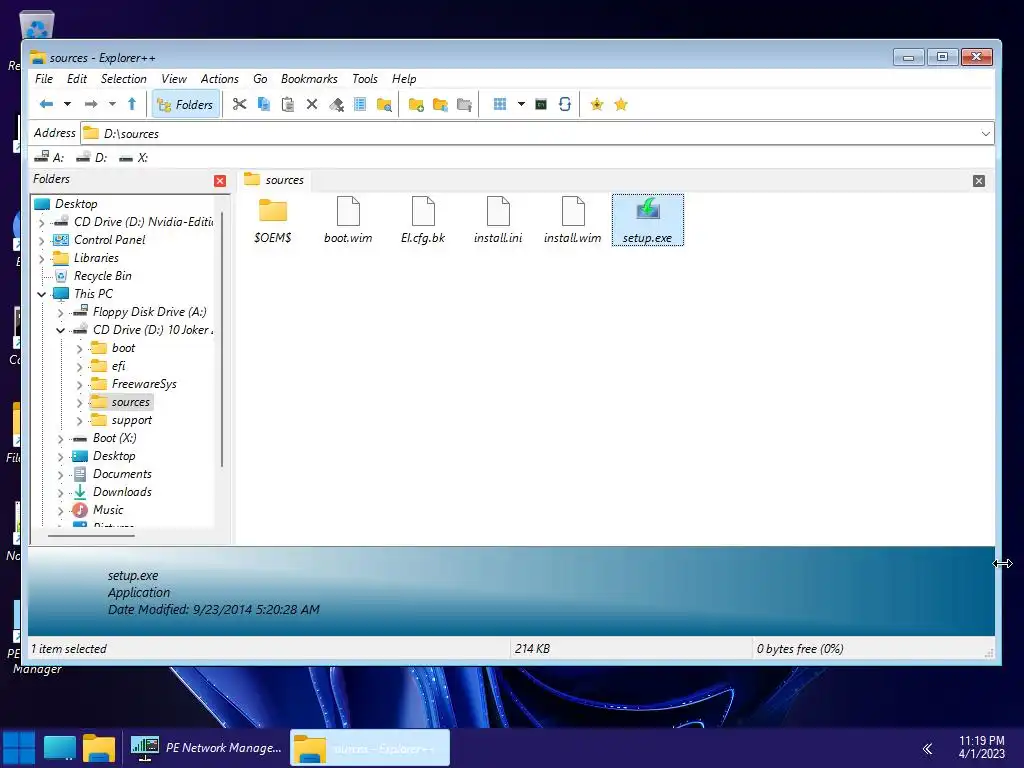Open the Selection menu
Screen dimensions: 1024x768
click(123, 79)
